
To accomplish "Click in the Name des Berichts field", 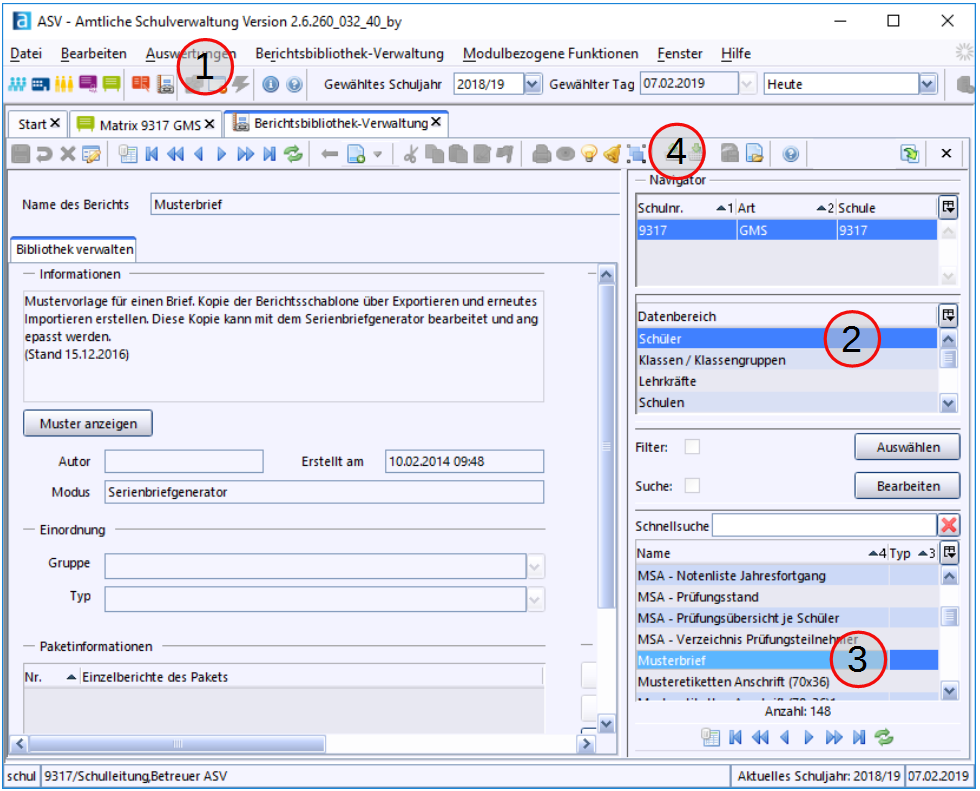I will tap(385, 204).
